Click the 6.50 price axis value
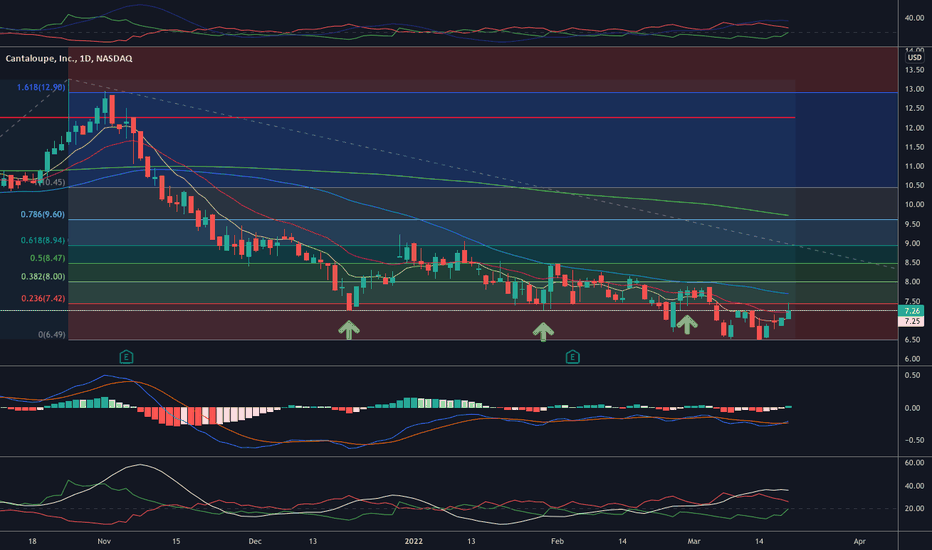This screenshot has width=932, height=550. pyautogui.click(x=914, y=340)
